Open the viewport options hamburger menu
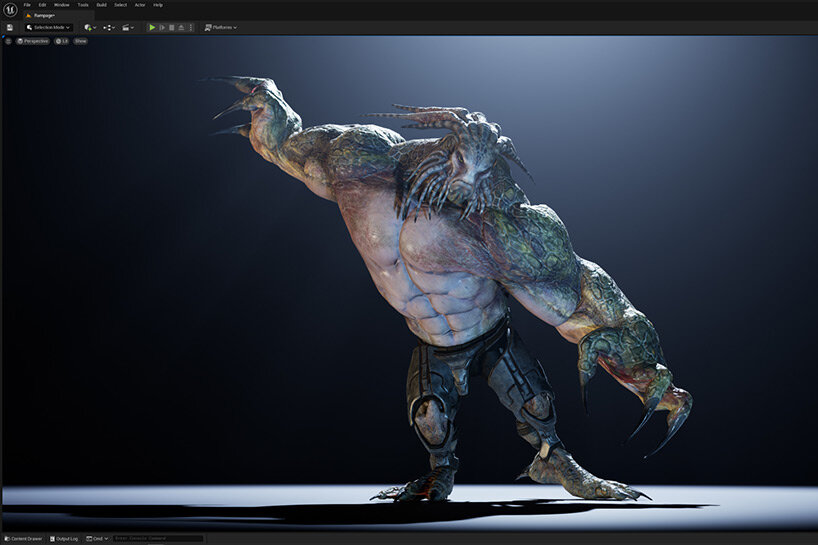Image resolution: width=818 pixels, height=545 pixels. (x=8, y=41)
